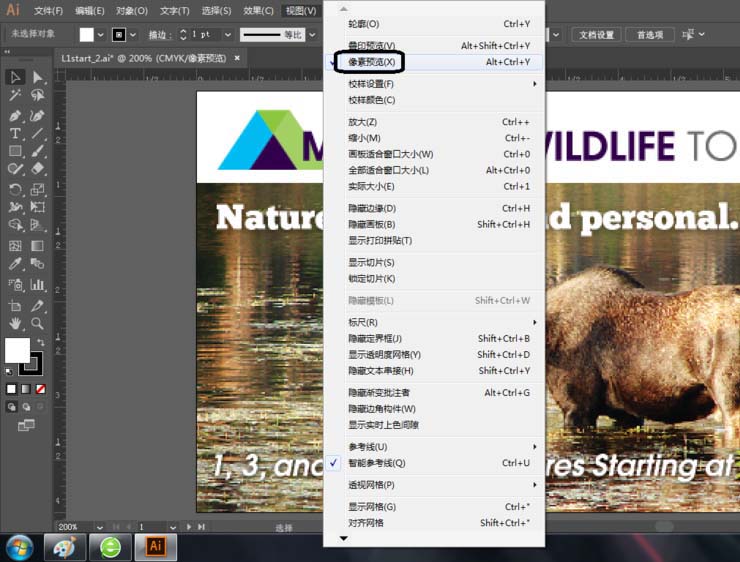Select the Curvature tool

37,116
